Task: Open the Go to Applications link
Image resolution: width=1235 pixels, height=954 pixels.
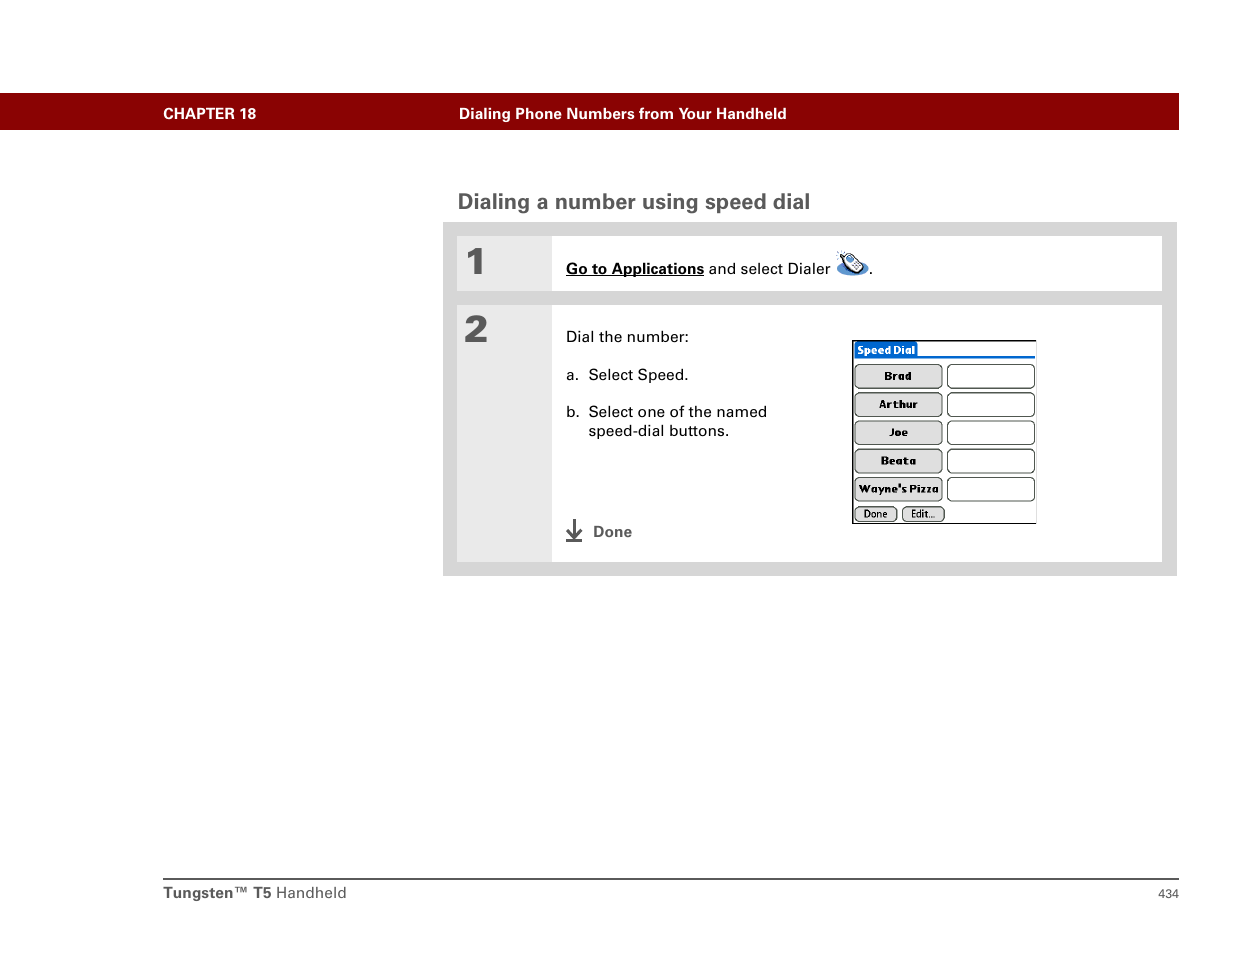Action: coord(635,269)
